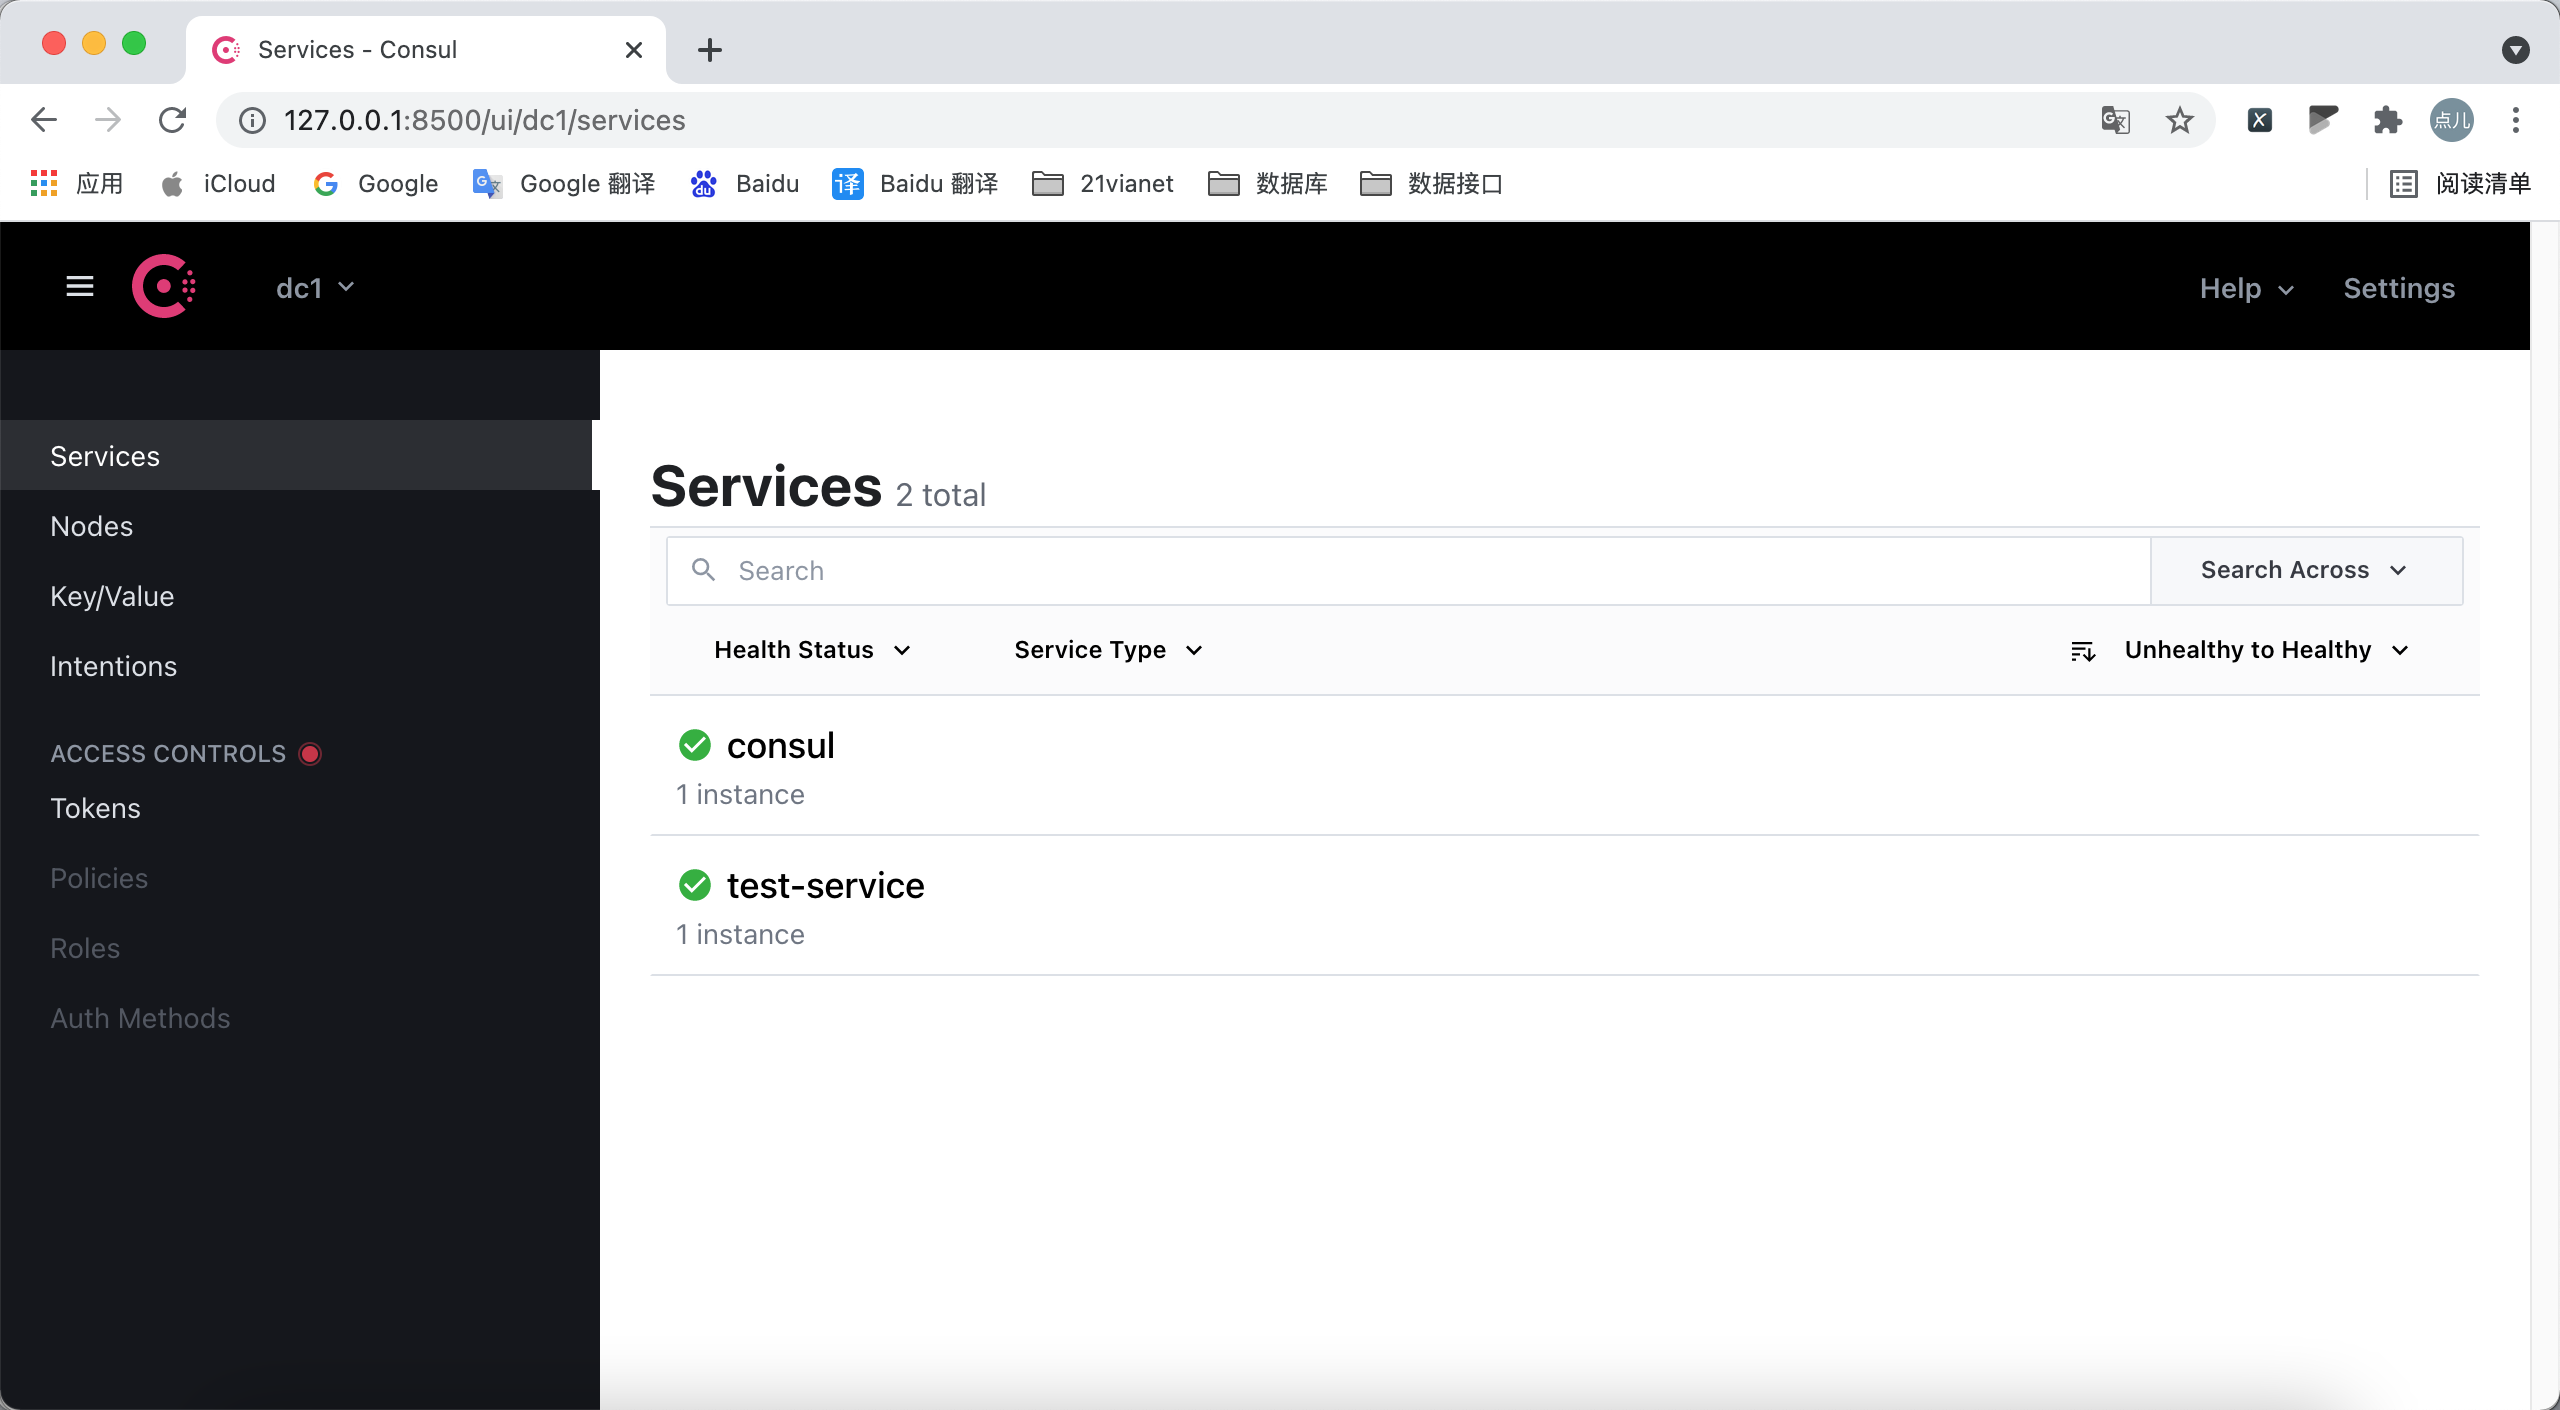Open the test-service details
This screenshot has width=2560, height=1410.
pos(825,884)
